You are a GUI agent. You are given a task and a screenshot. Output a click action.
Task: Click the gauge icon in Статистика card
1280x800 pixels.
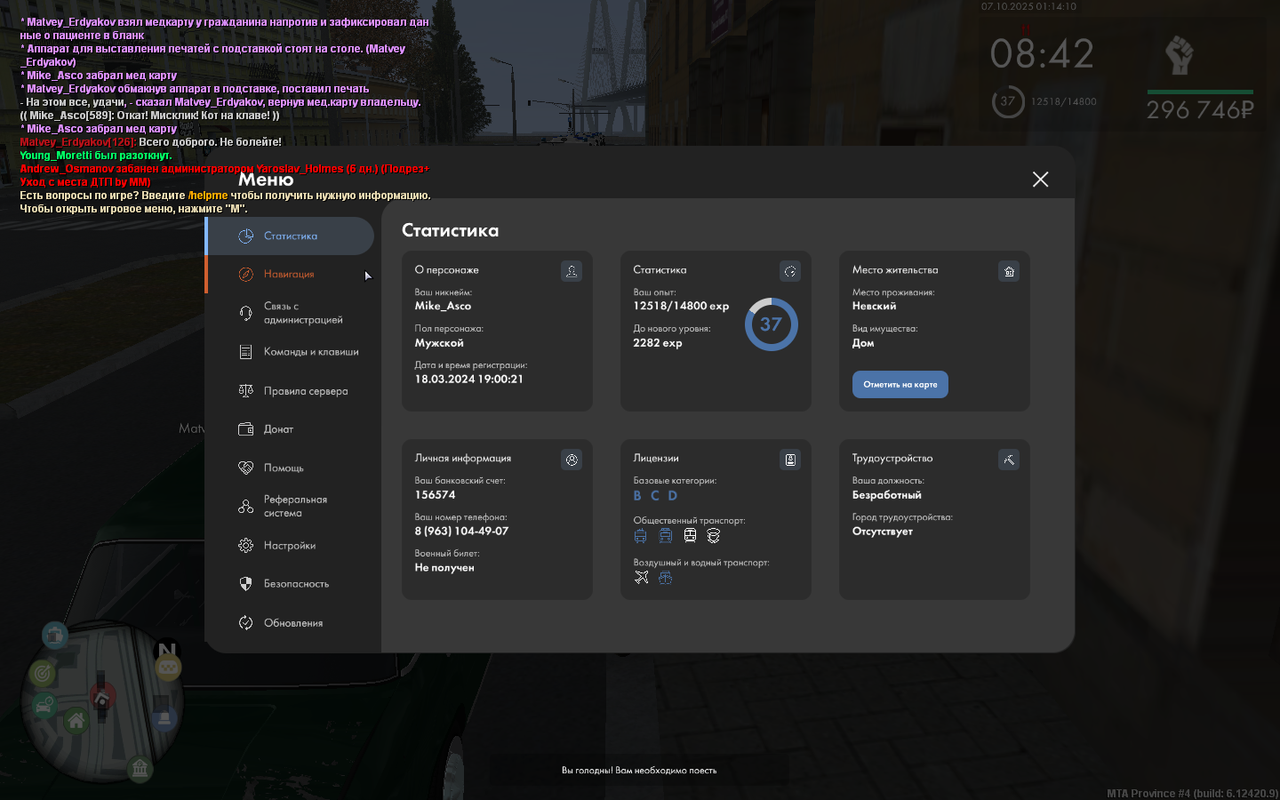tap(790, 271)
